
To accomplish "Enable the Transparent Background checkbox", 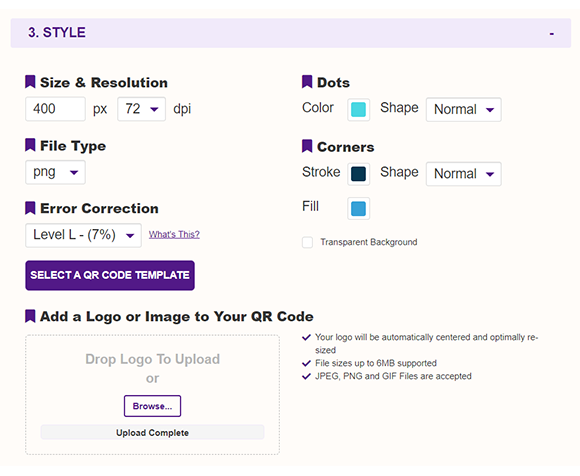I will tap(307, 242).
